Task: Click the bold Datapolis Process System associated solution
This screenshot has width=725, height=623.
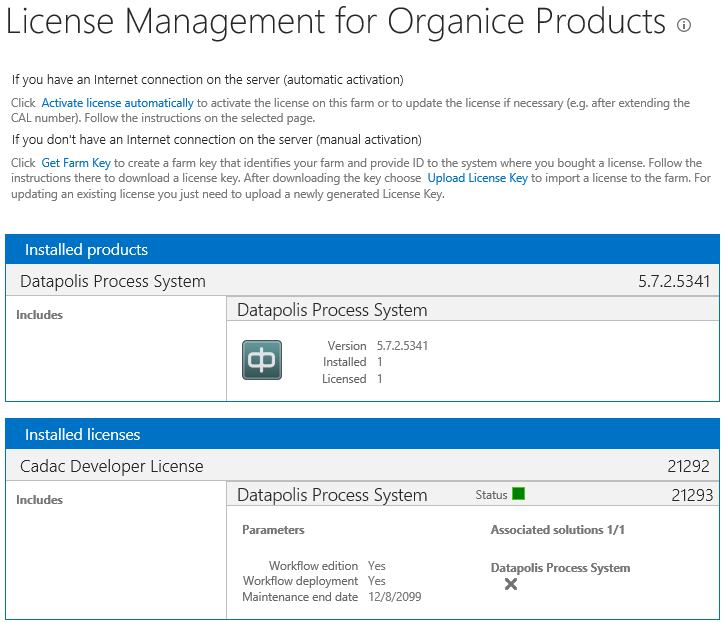Action: pos(560,567)
